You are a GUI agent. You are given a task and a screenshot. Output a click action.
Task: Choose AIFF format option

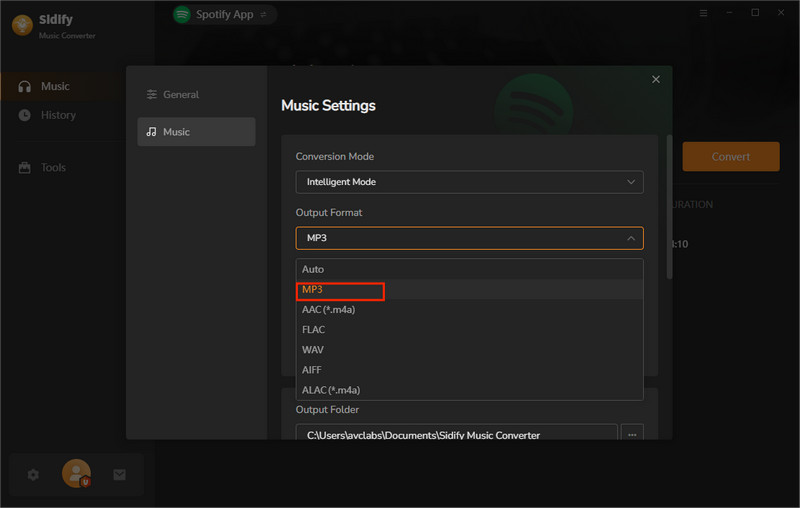pos(469,370)
